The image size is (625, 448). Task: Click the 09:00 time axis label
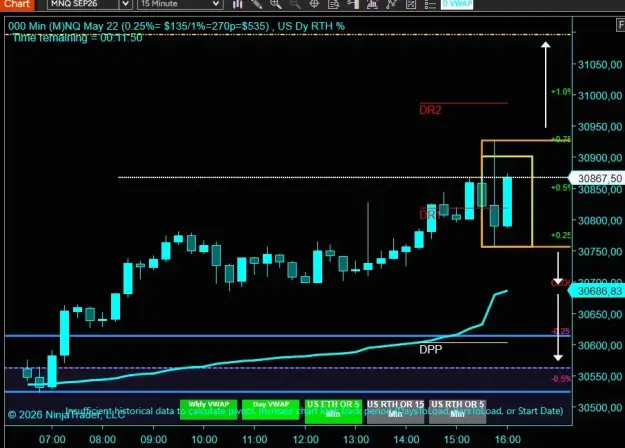click(x=153, y=440)
